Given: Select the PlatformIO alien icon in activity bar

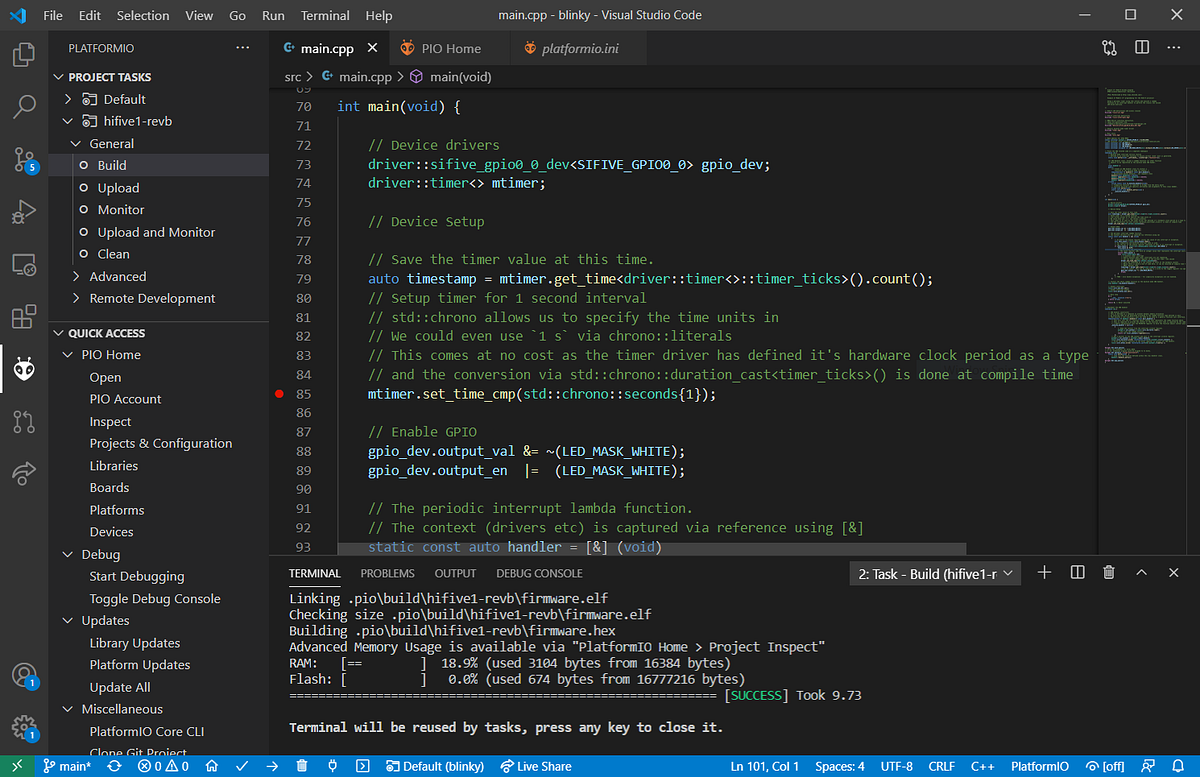Looking at the screenshot, I should (x=23, y=368).
